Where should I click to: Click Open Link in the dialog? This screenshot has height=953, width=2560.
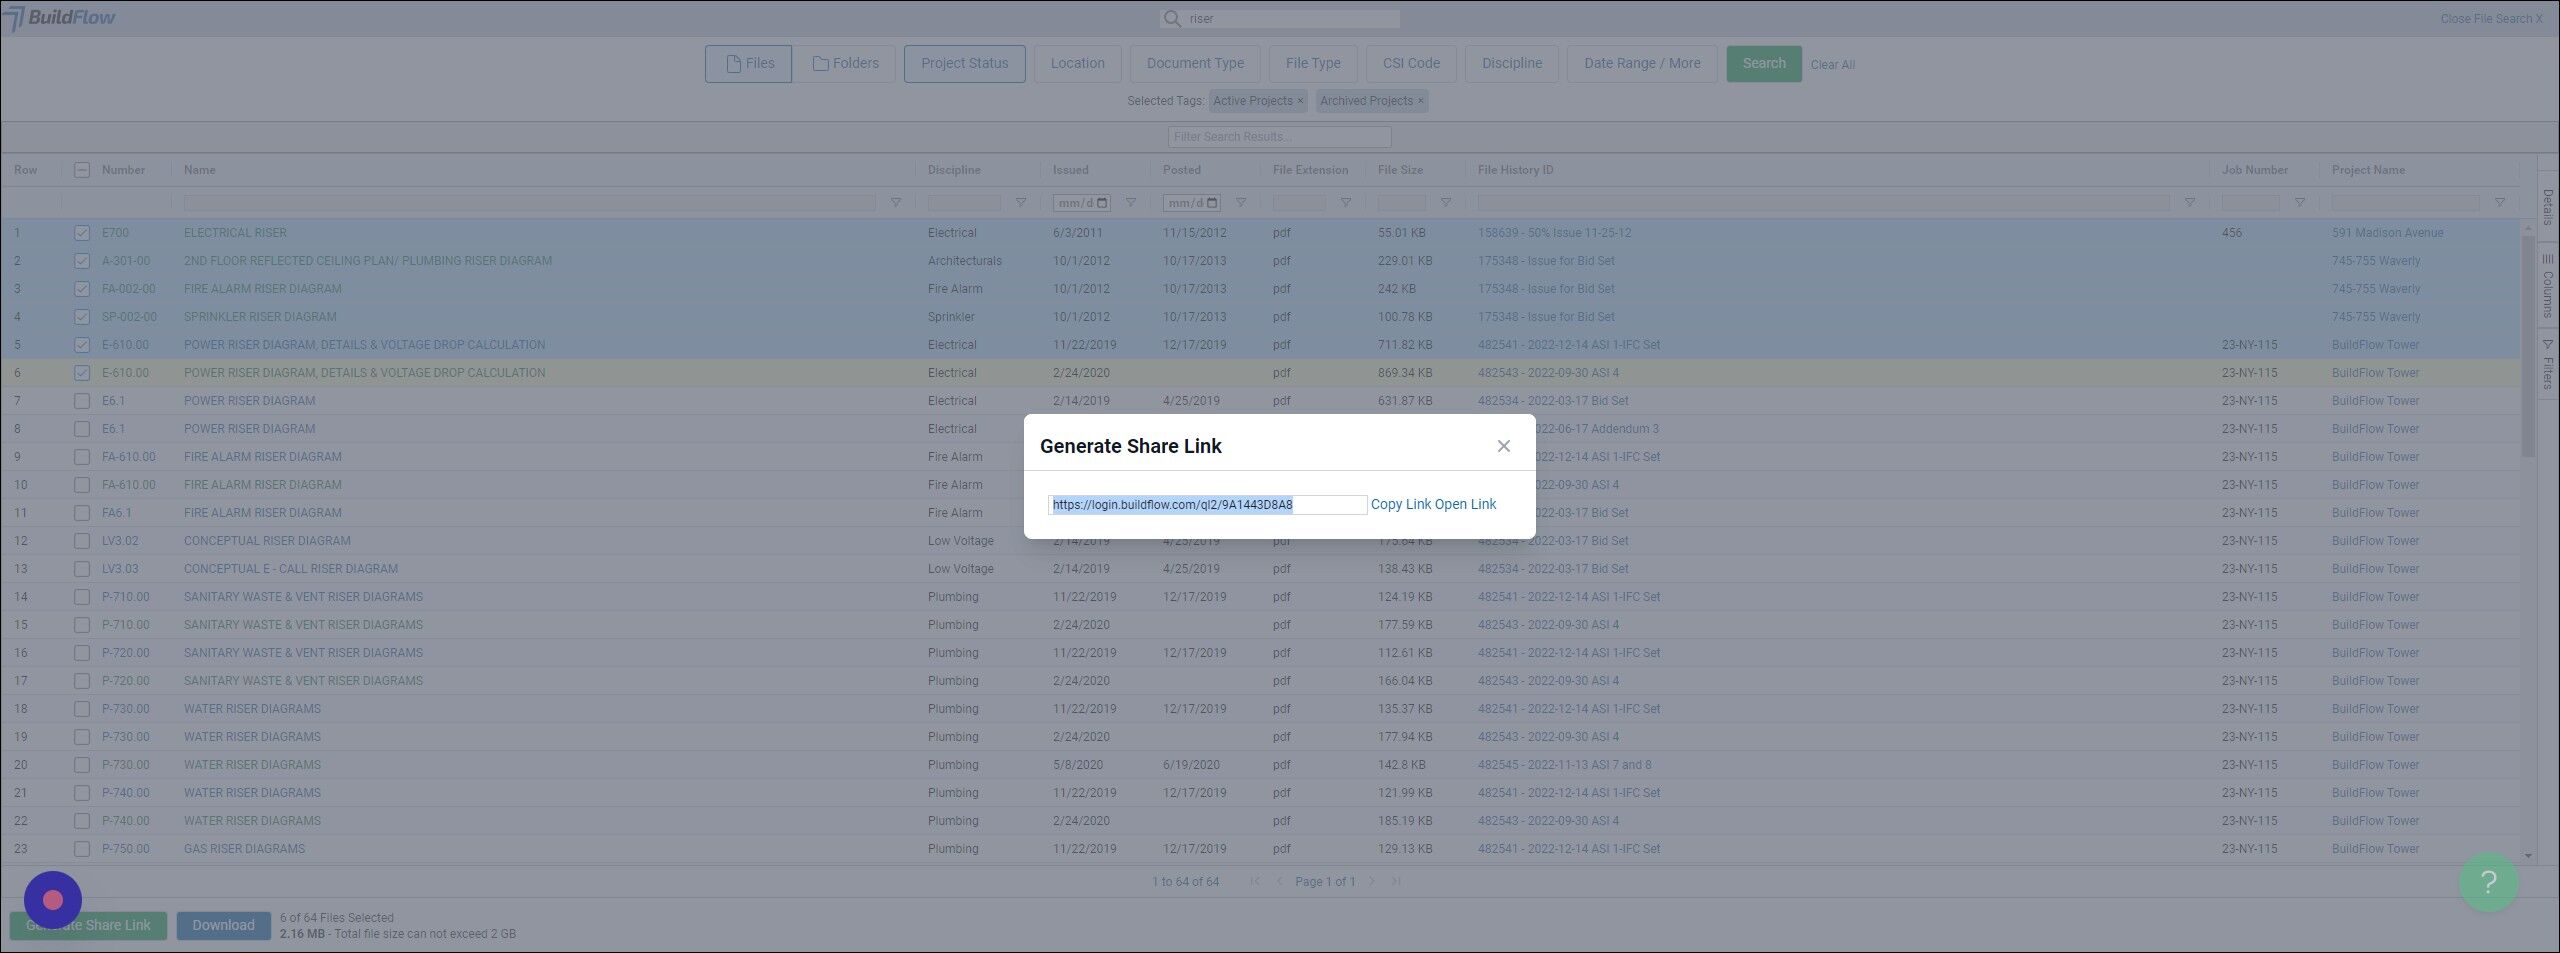tap(1466, 504)
